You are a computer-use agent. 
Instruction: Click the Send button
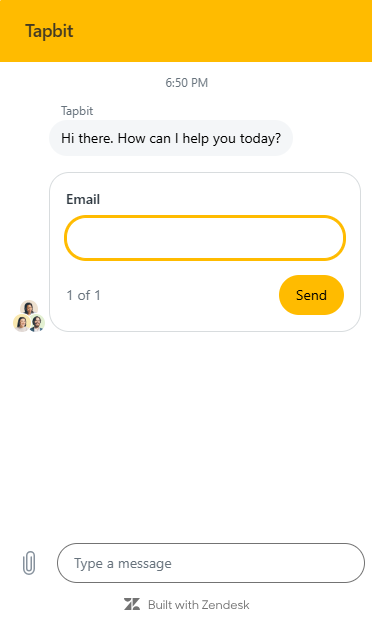(311, 295)
